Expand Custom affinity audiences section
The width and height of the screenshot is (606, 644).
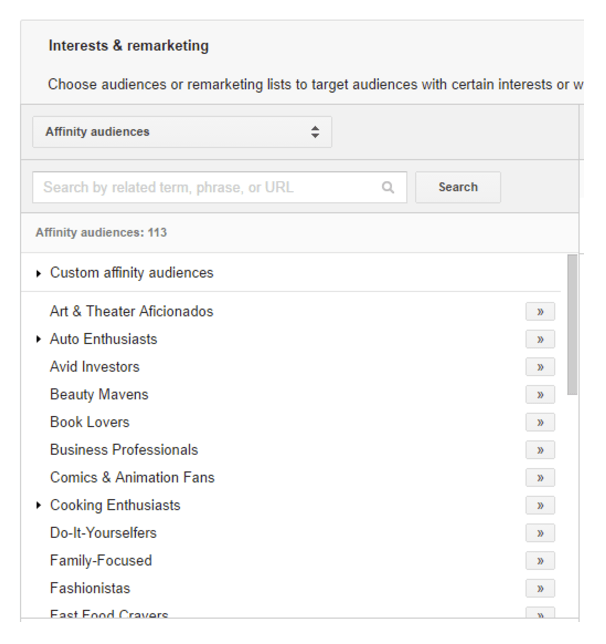tap(39, 273)
